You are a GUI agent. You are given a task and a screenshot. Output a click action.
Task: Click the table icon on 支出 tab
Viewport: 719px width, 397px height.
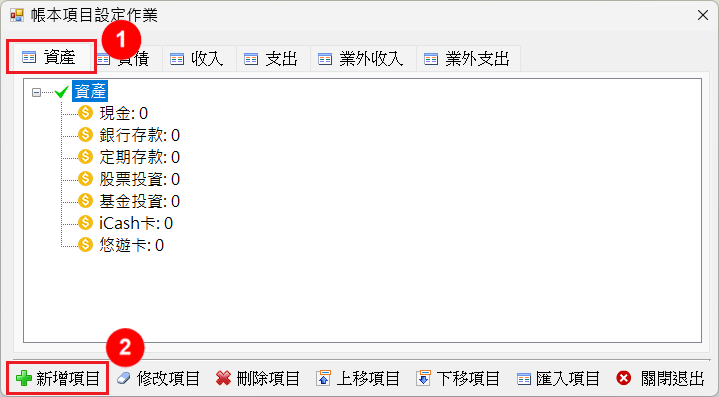click(x=251, y=59)
